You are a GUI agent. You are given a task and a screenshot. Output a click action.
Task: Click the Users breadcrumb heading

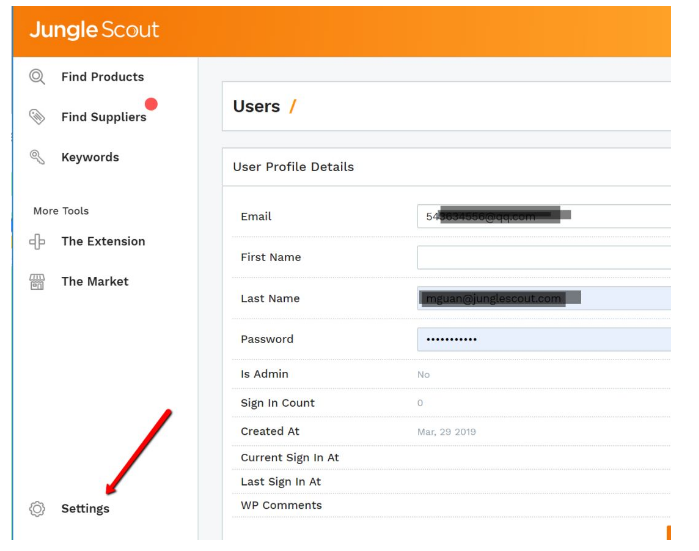coord(256,107)
